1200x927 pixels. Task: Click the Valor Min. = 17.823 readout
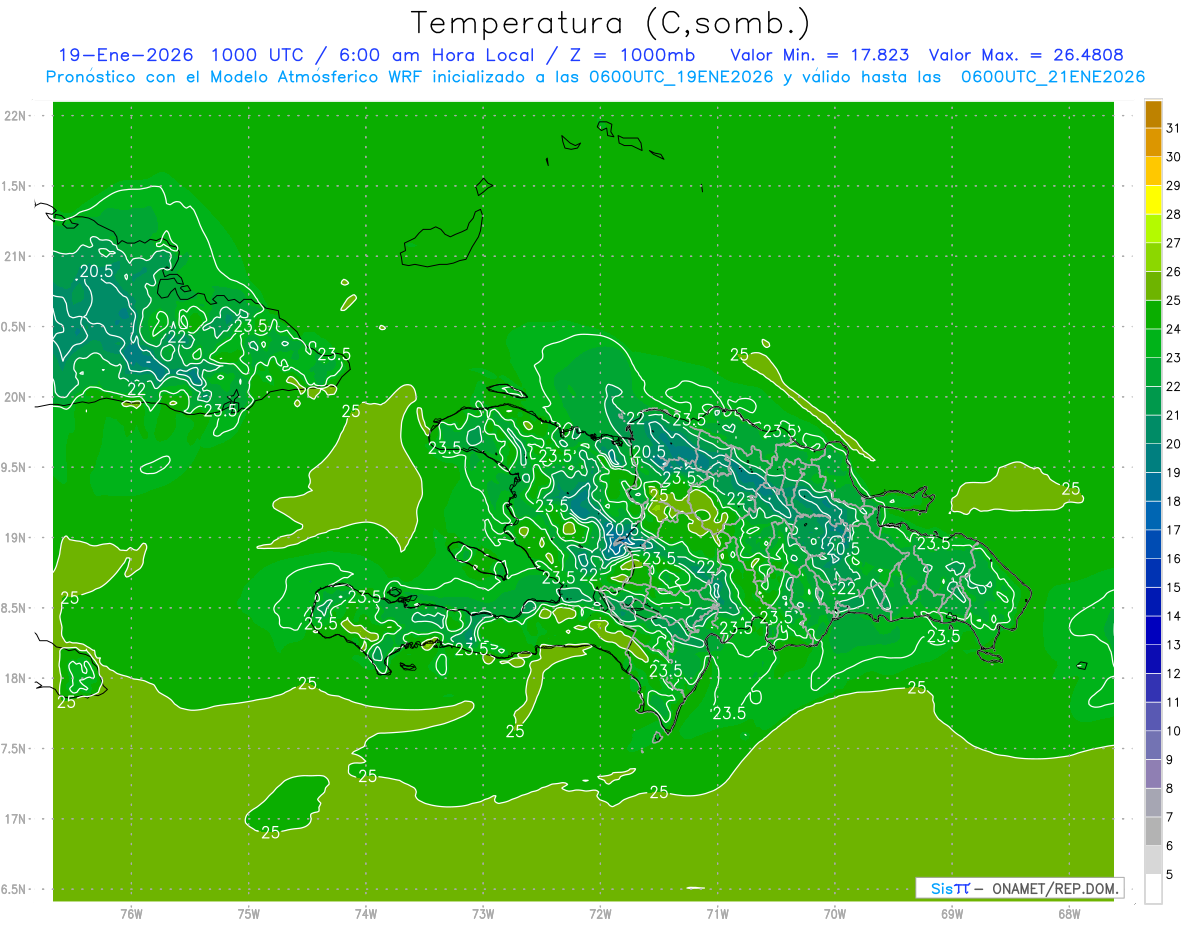[819, 55]
